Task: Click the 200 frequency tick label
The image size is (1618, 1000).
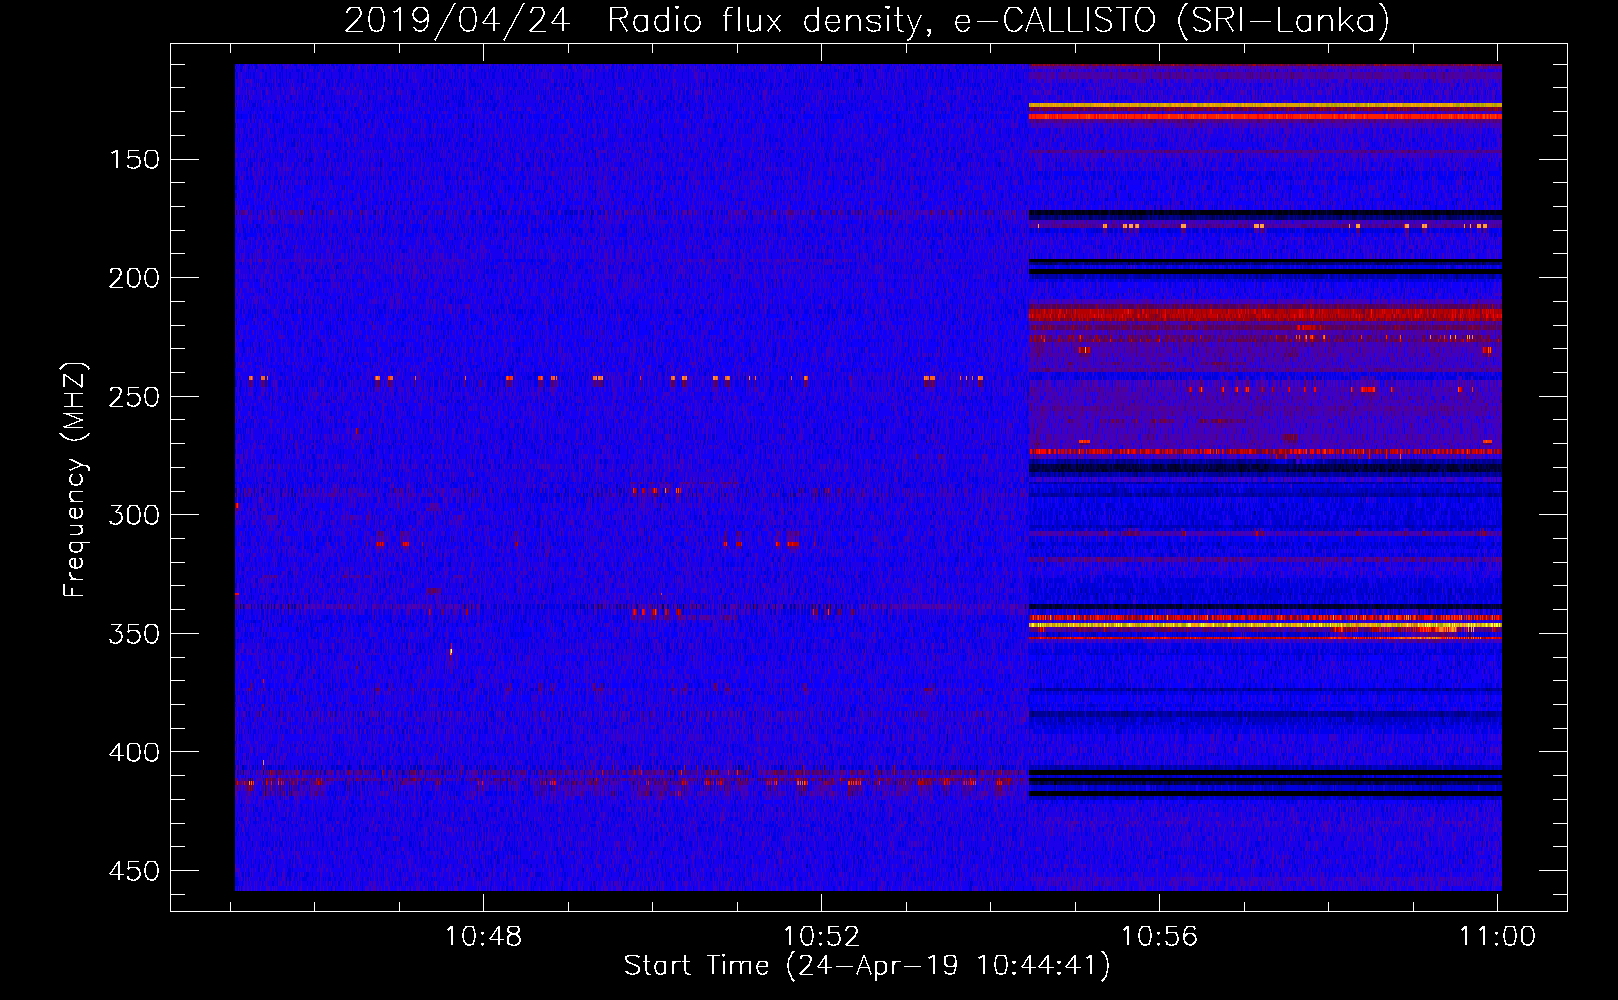Action: [x=134, y=278]
